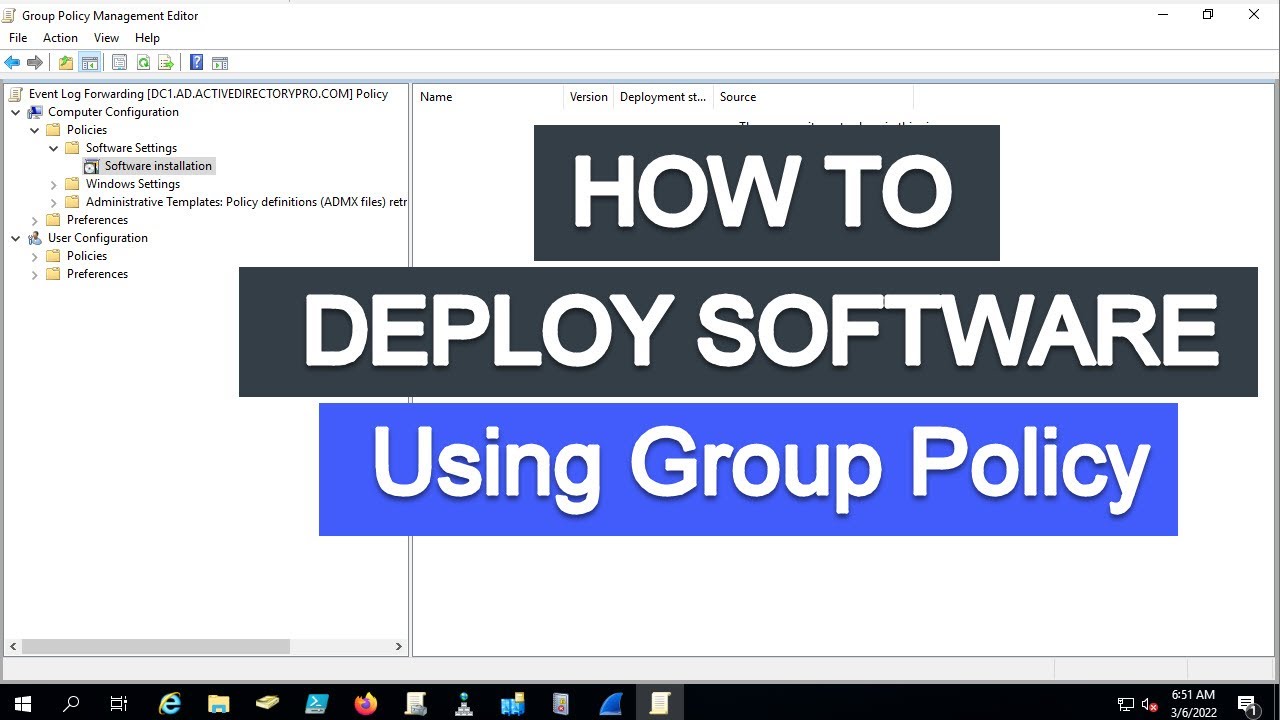Open the taskbar search magnifier
This screenshot has height=720, width=1280.
coord(71,704)
